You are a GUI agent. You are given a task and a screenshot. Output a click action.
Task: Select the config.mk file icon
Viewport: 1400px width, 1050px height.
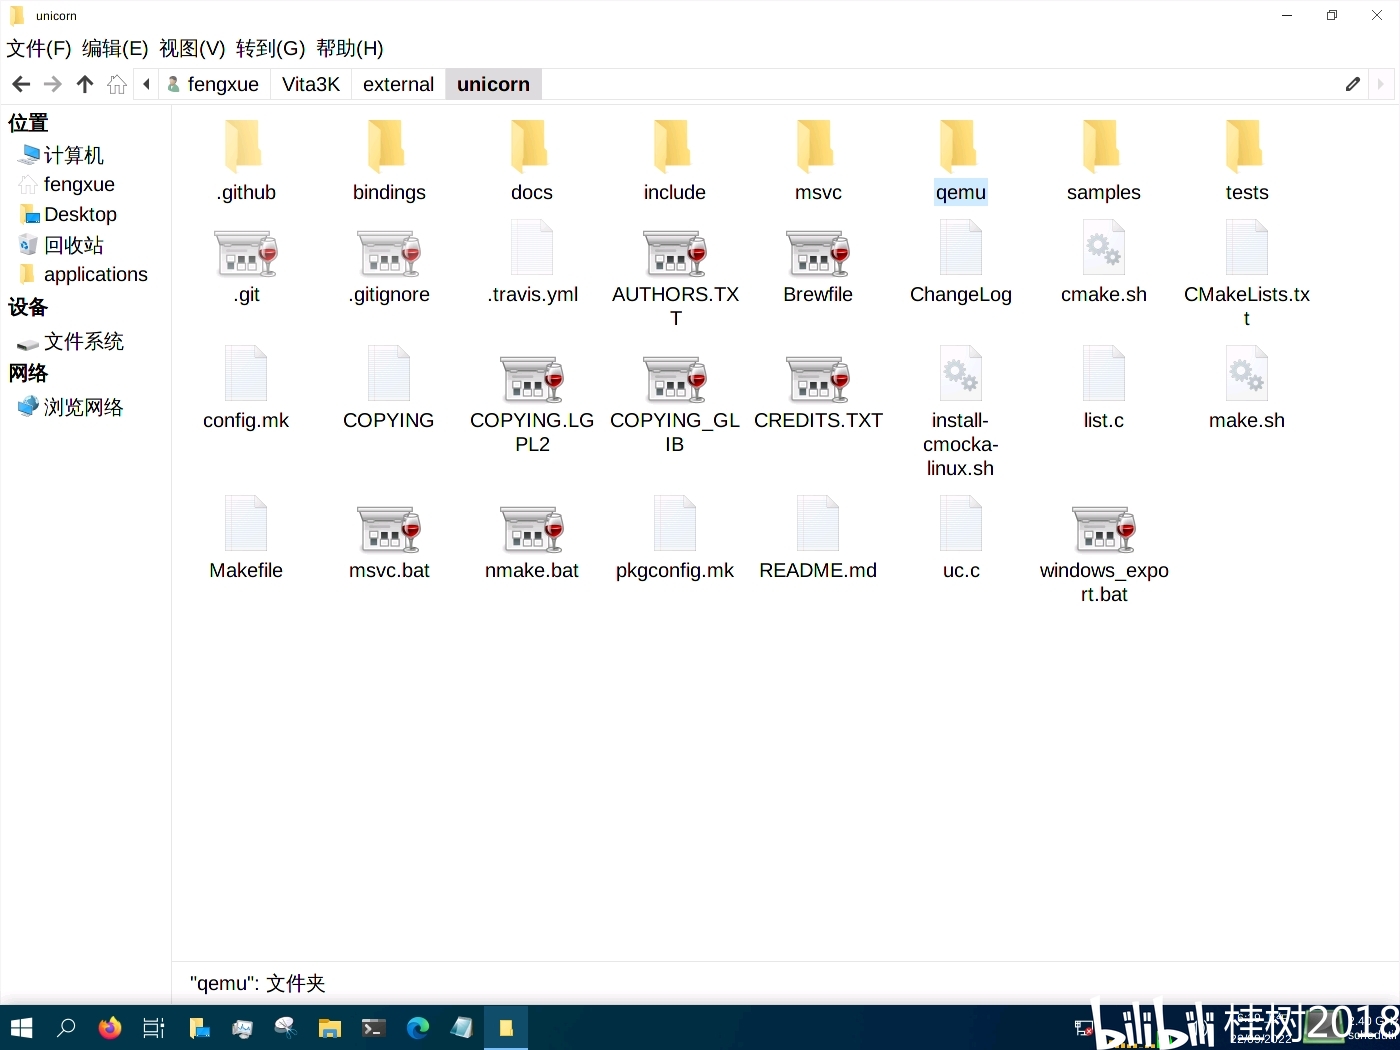coord(246,374)
